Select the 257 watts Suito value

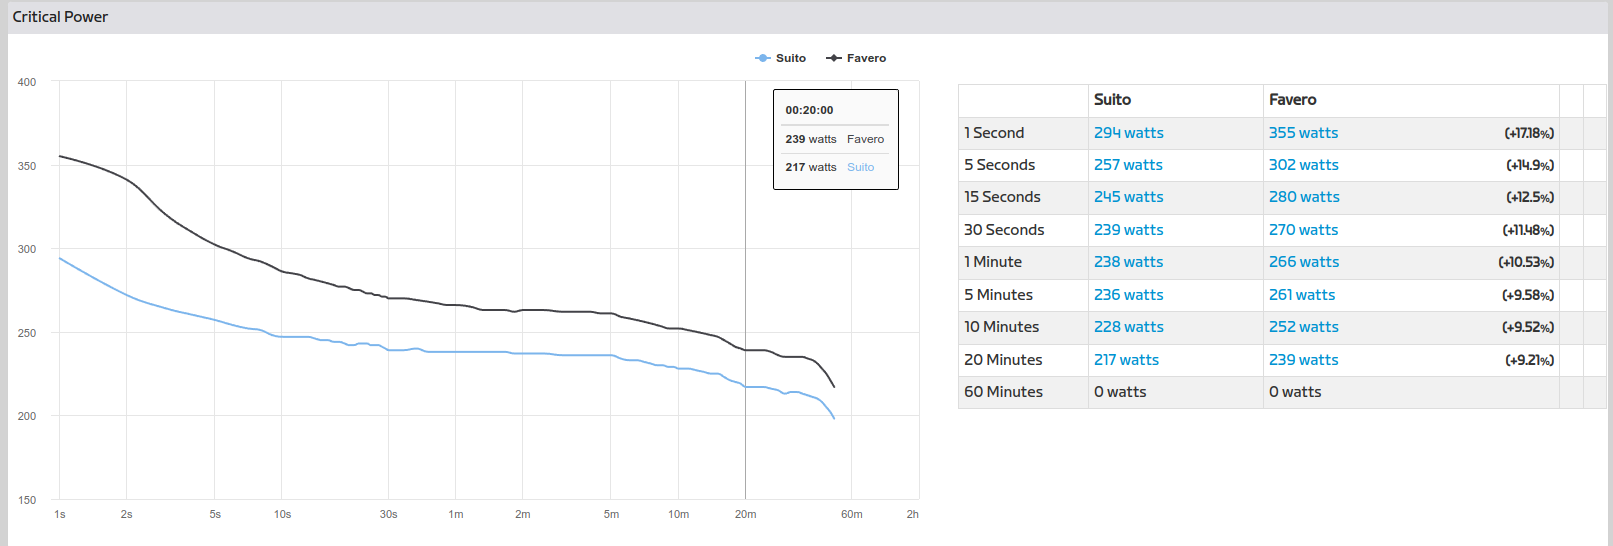click(x=1128, y=165)
